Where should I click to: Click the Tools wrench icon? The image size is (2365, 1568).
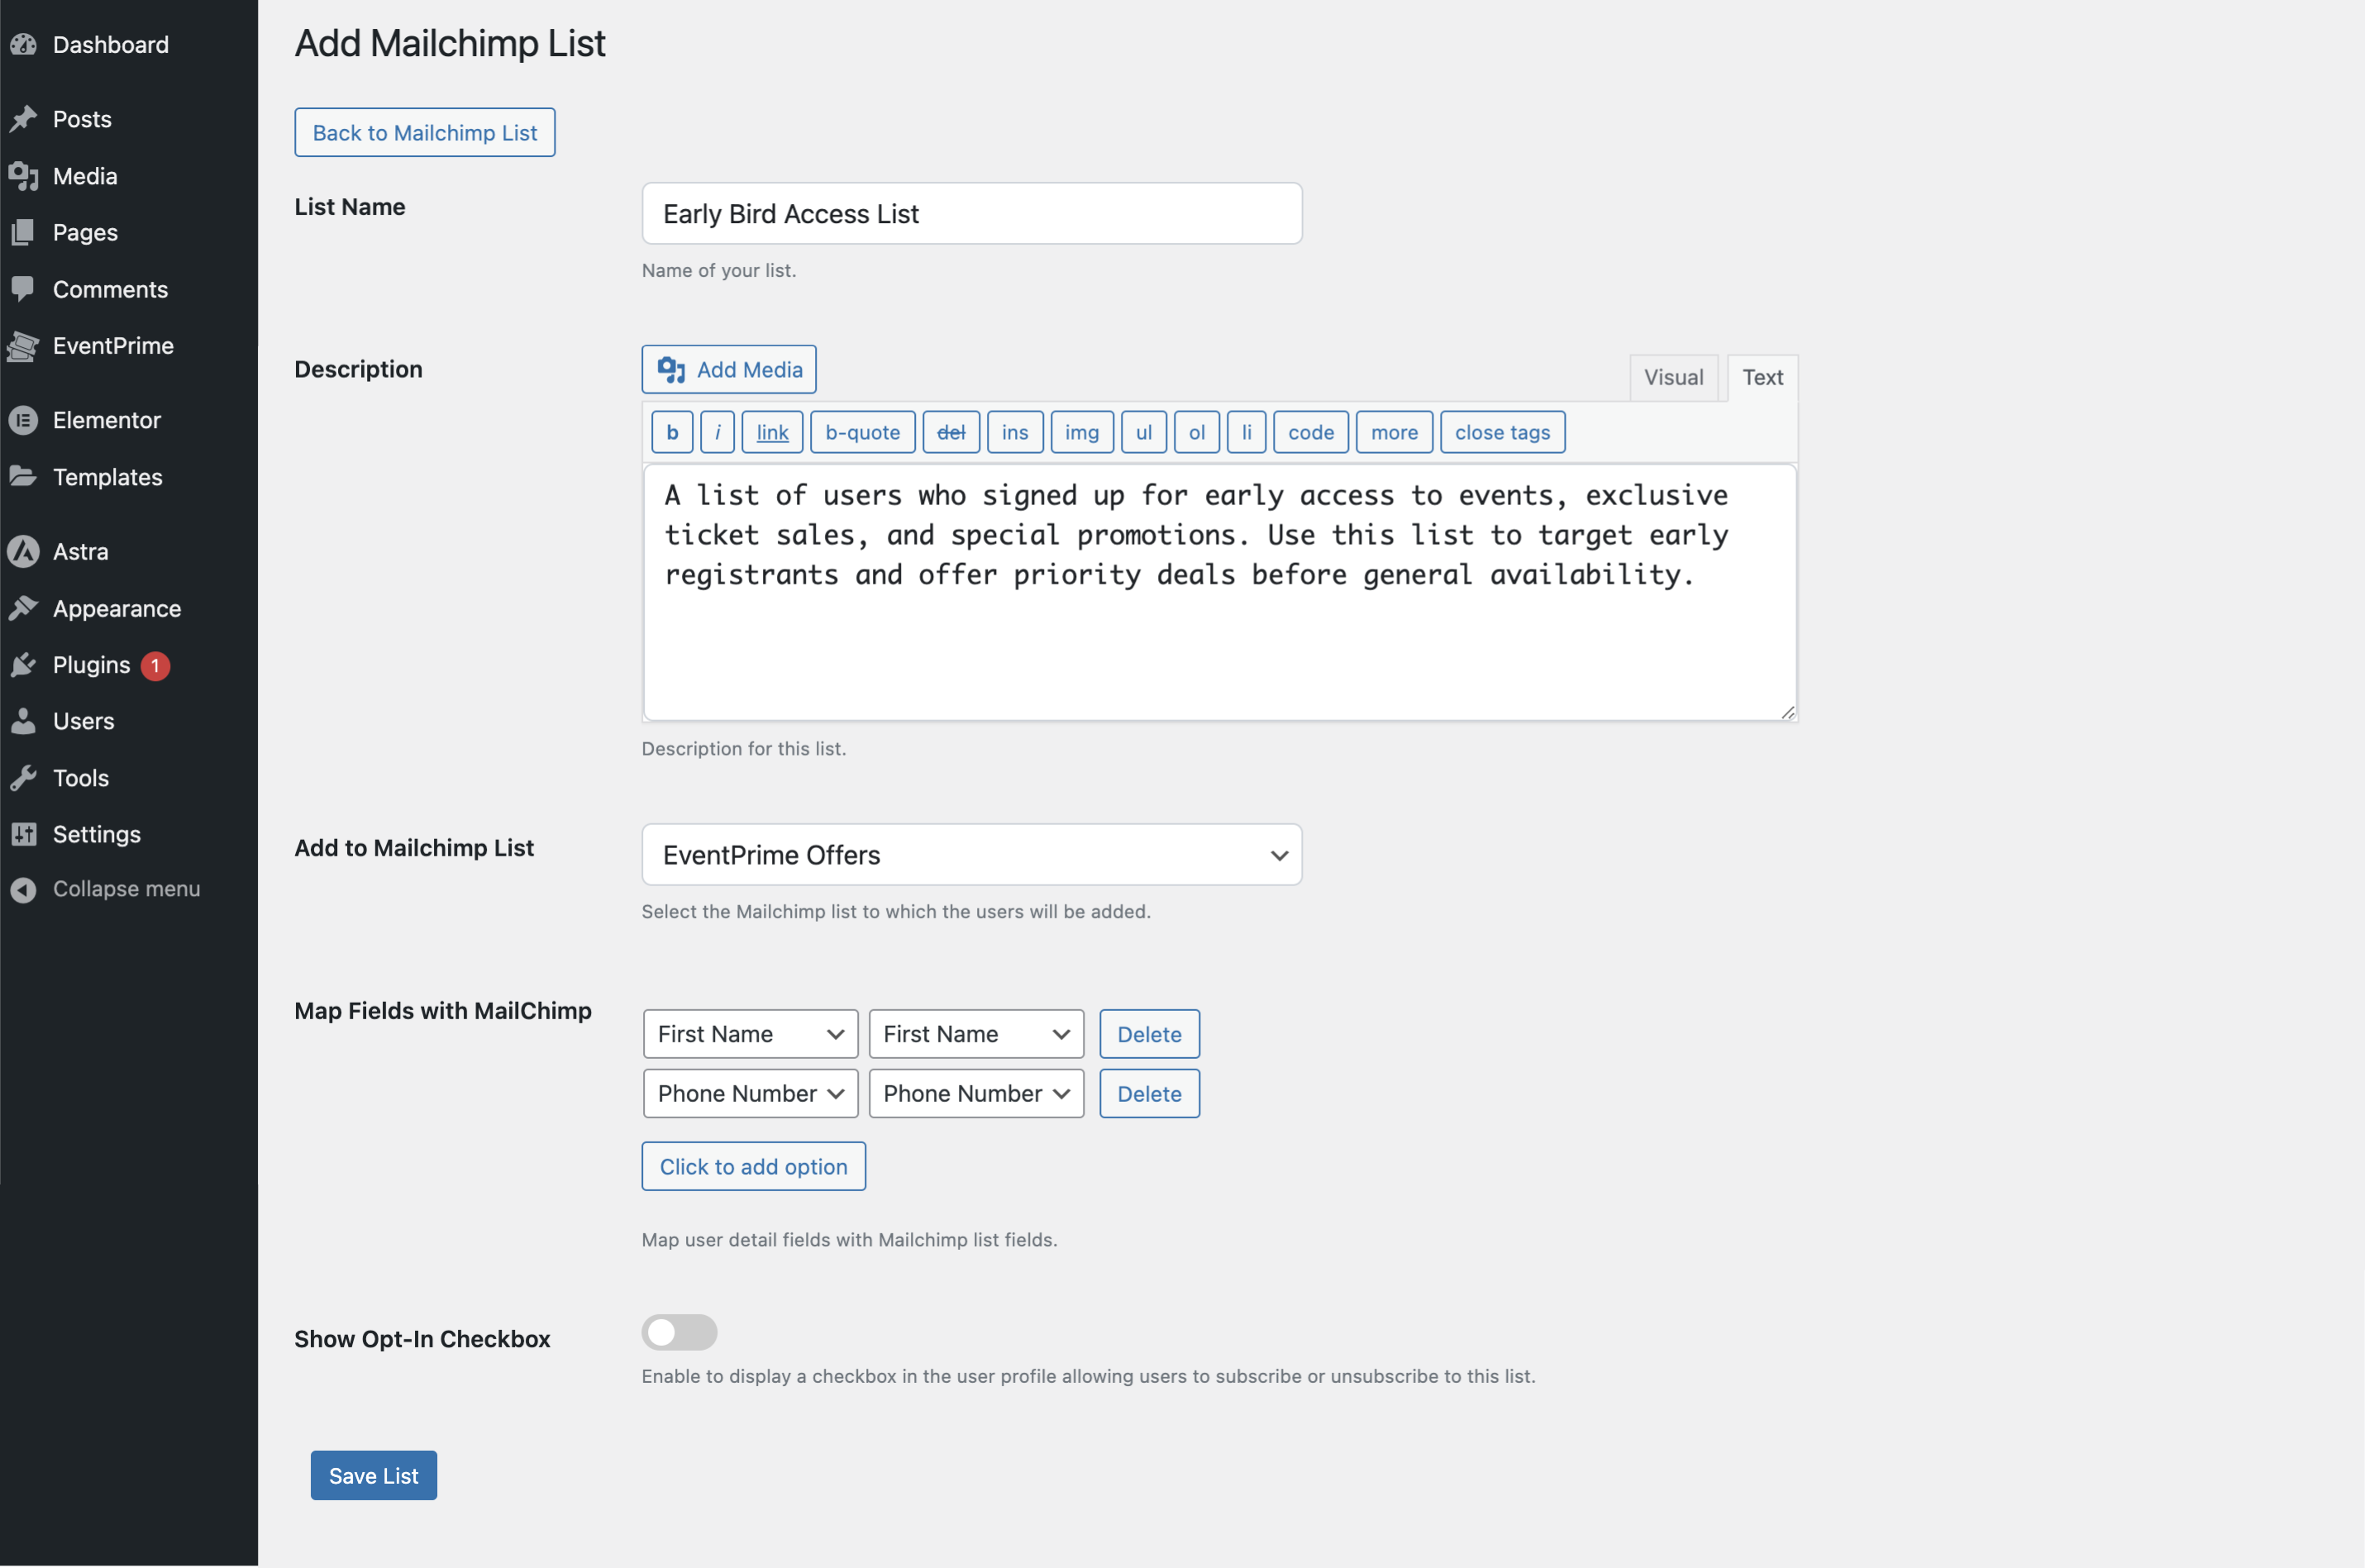click(23, 778)
